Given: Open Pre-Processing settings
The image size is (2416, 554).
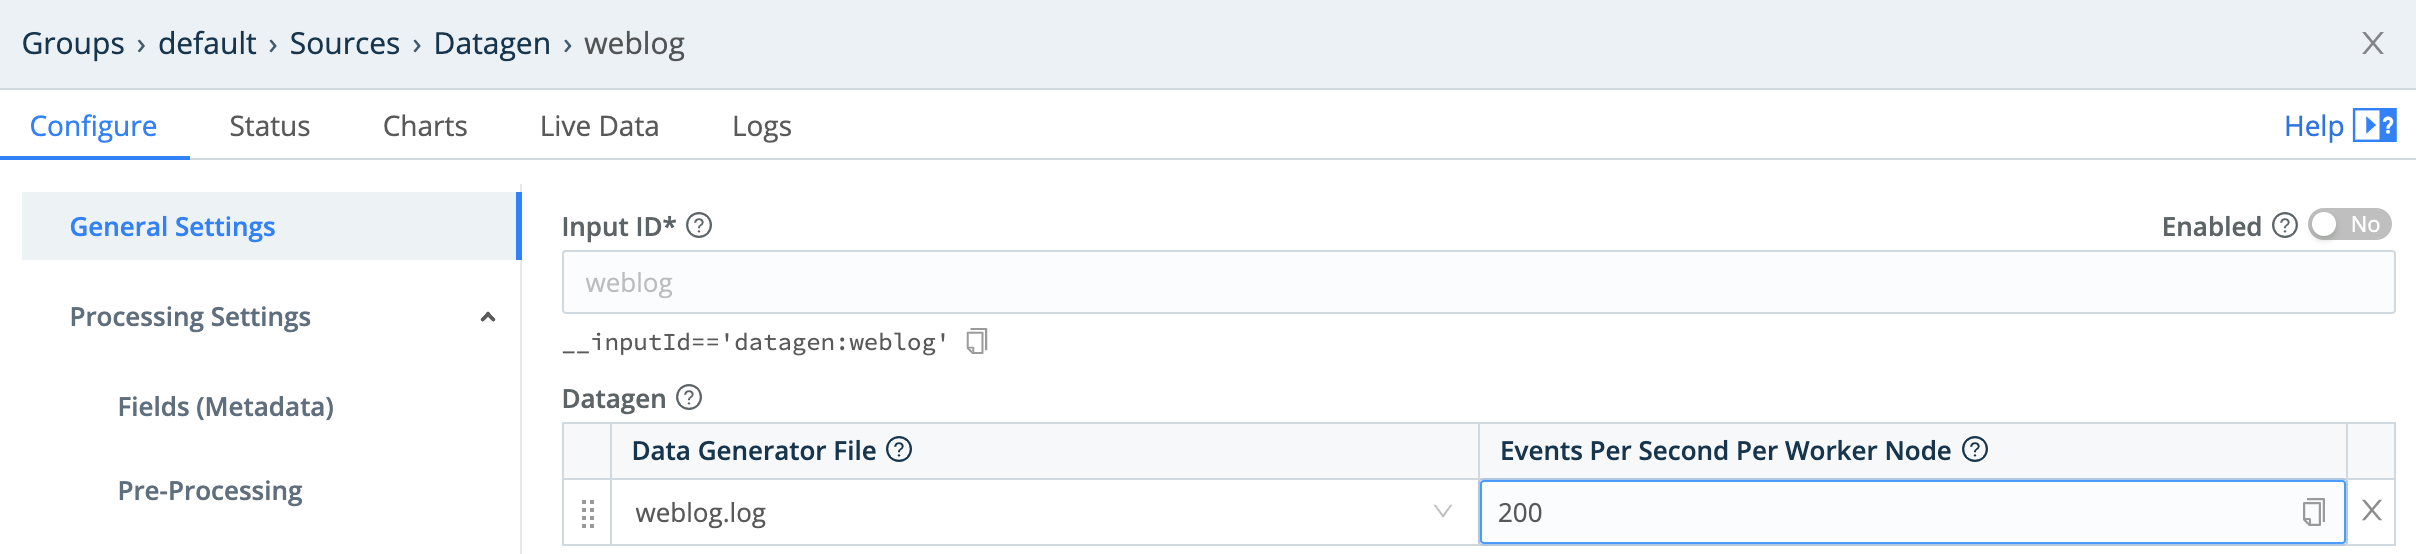Looking at the screenshot, I should coord(210,491).
